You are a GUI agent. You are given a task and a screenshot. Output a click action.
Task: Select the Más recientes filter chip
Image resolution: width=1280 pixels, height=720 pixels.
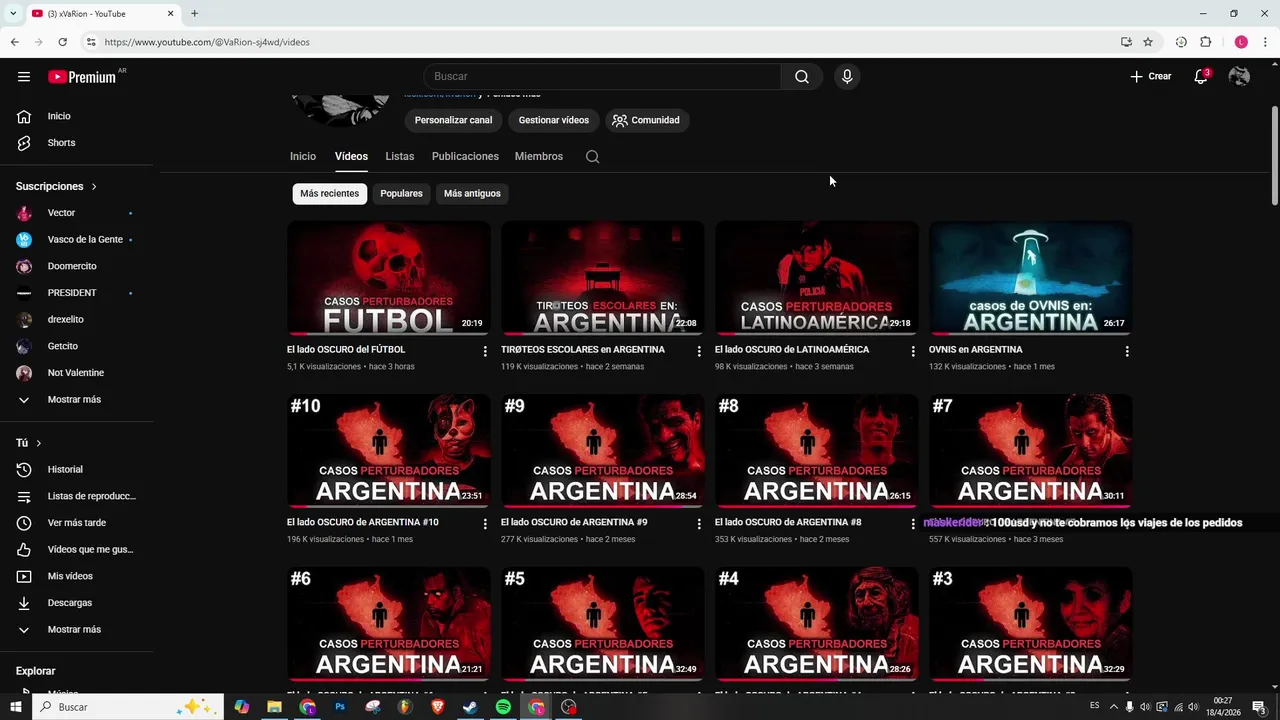tap(329, 193)
